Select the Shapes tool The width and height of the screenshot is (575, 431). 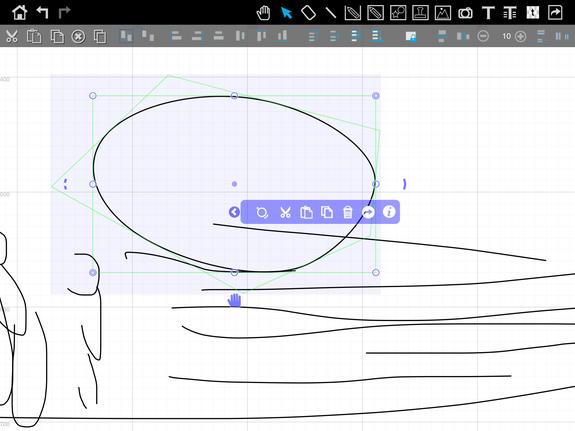point(398,13)
